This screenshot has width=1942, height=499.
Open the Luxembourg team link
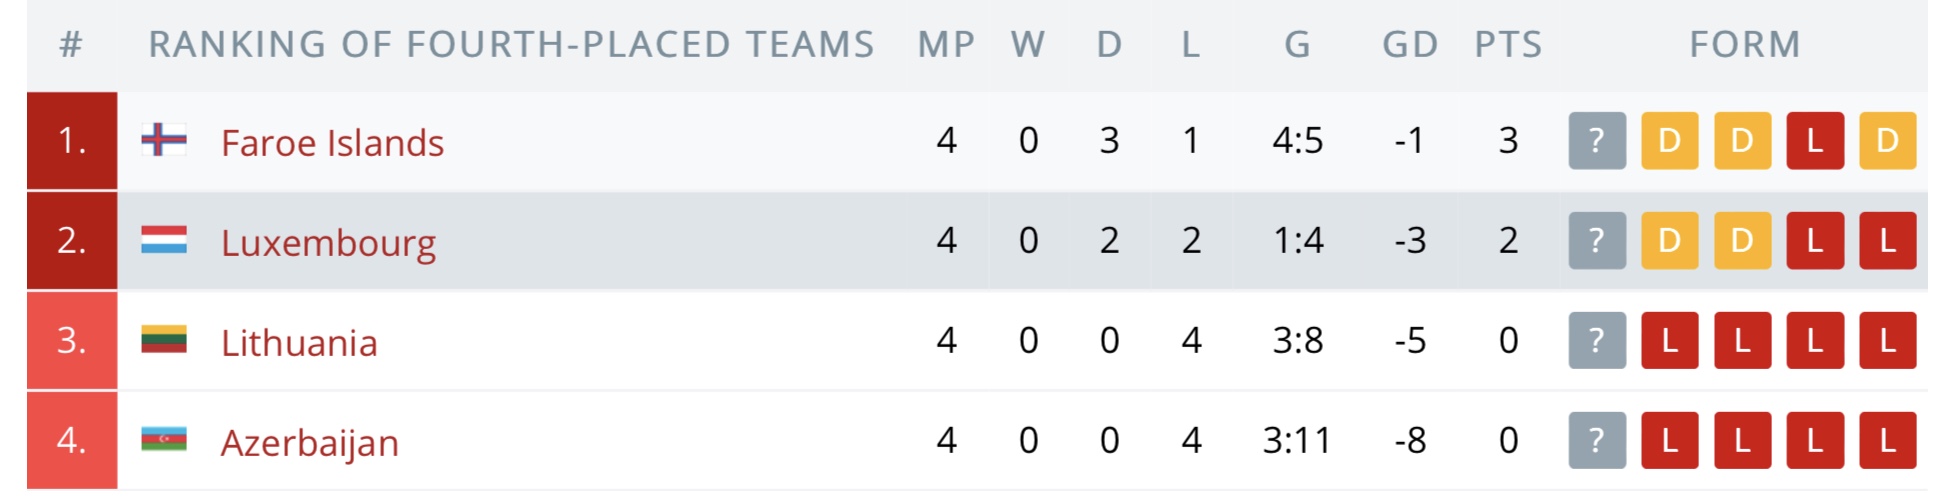click(328, 243)
